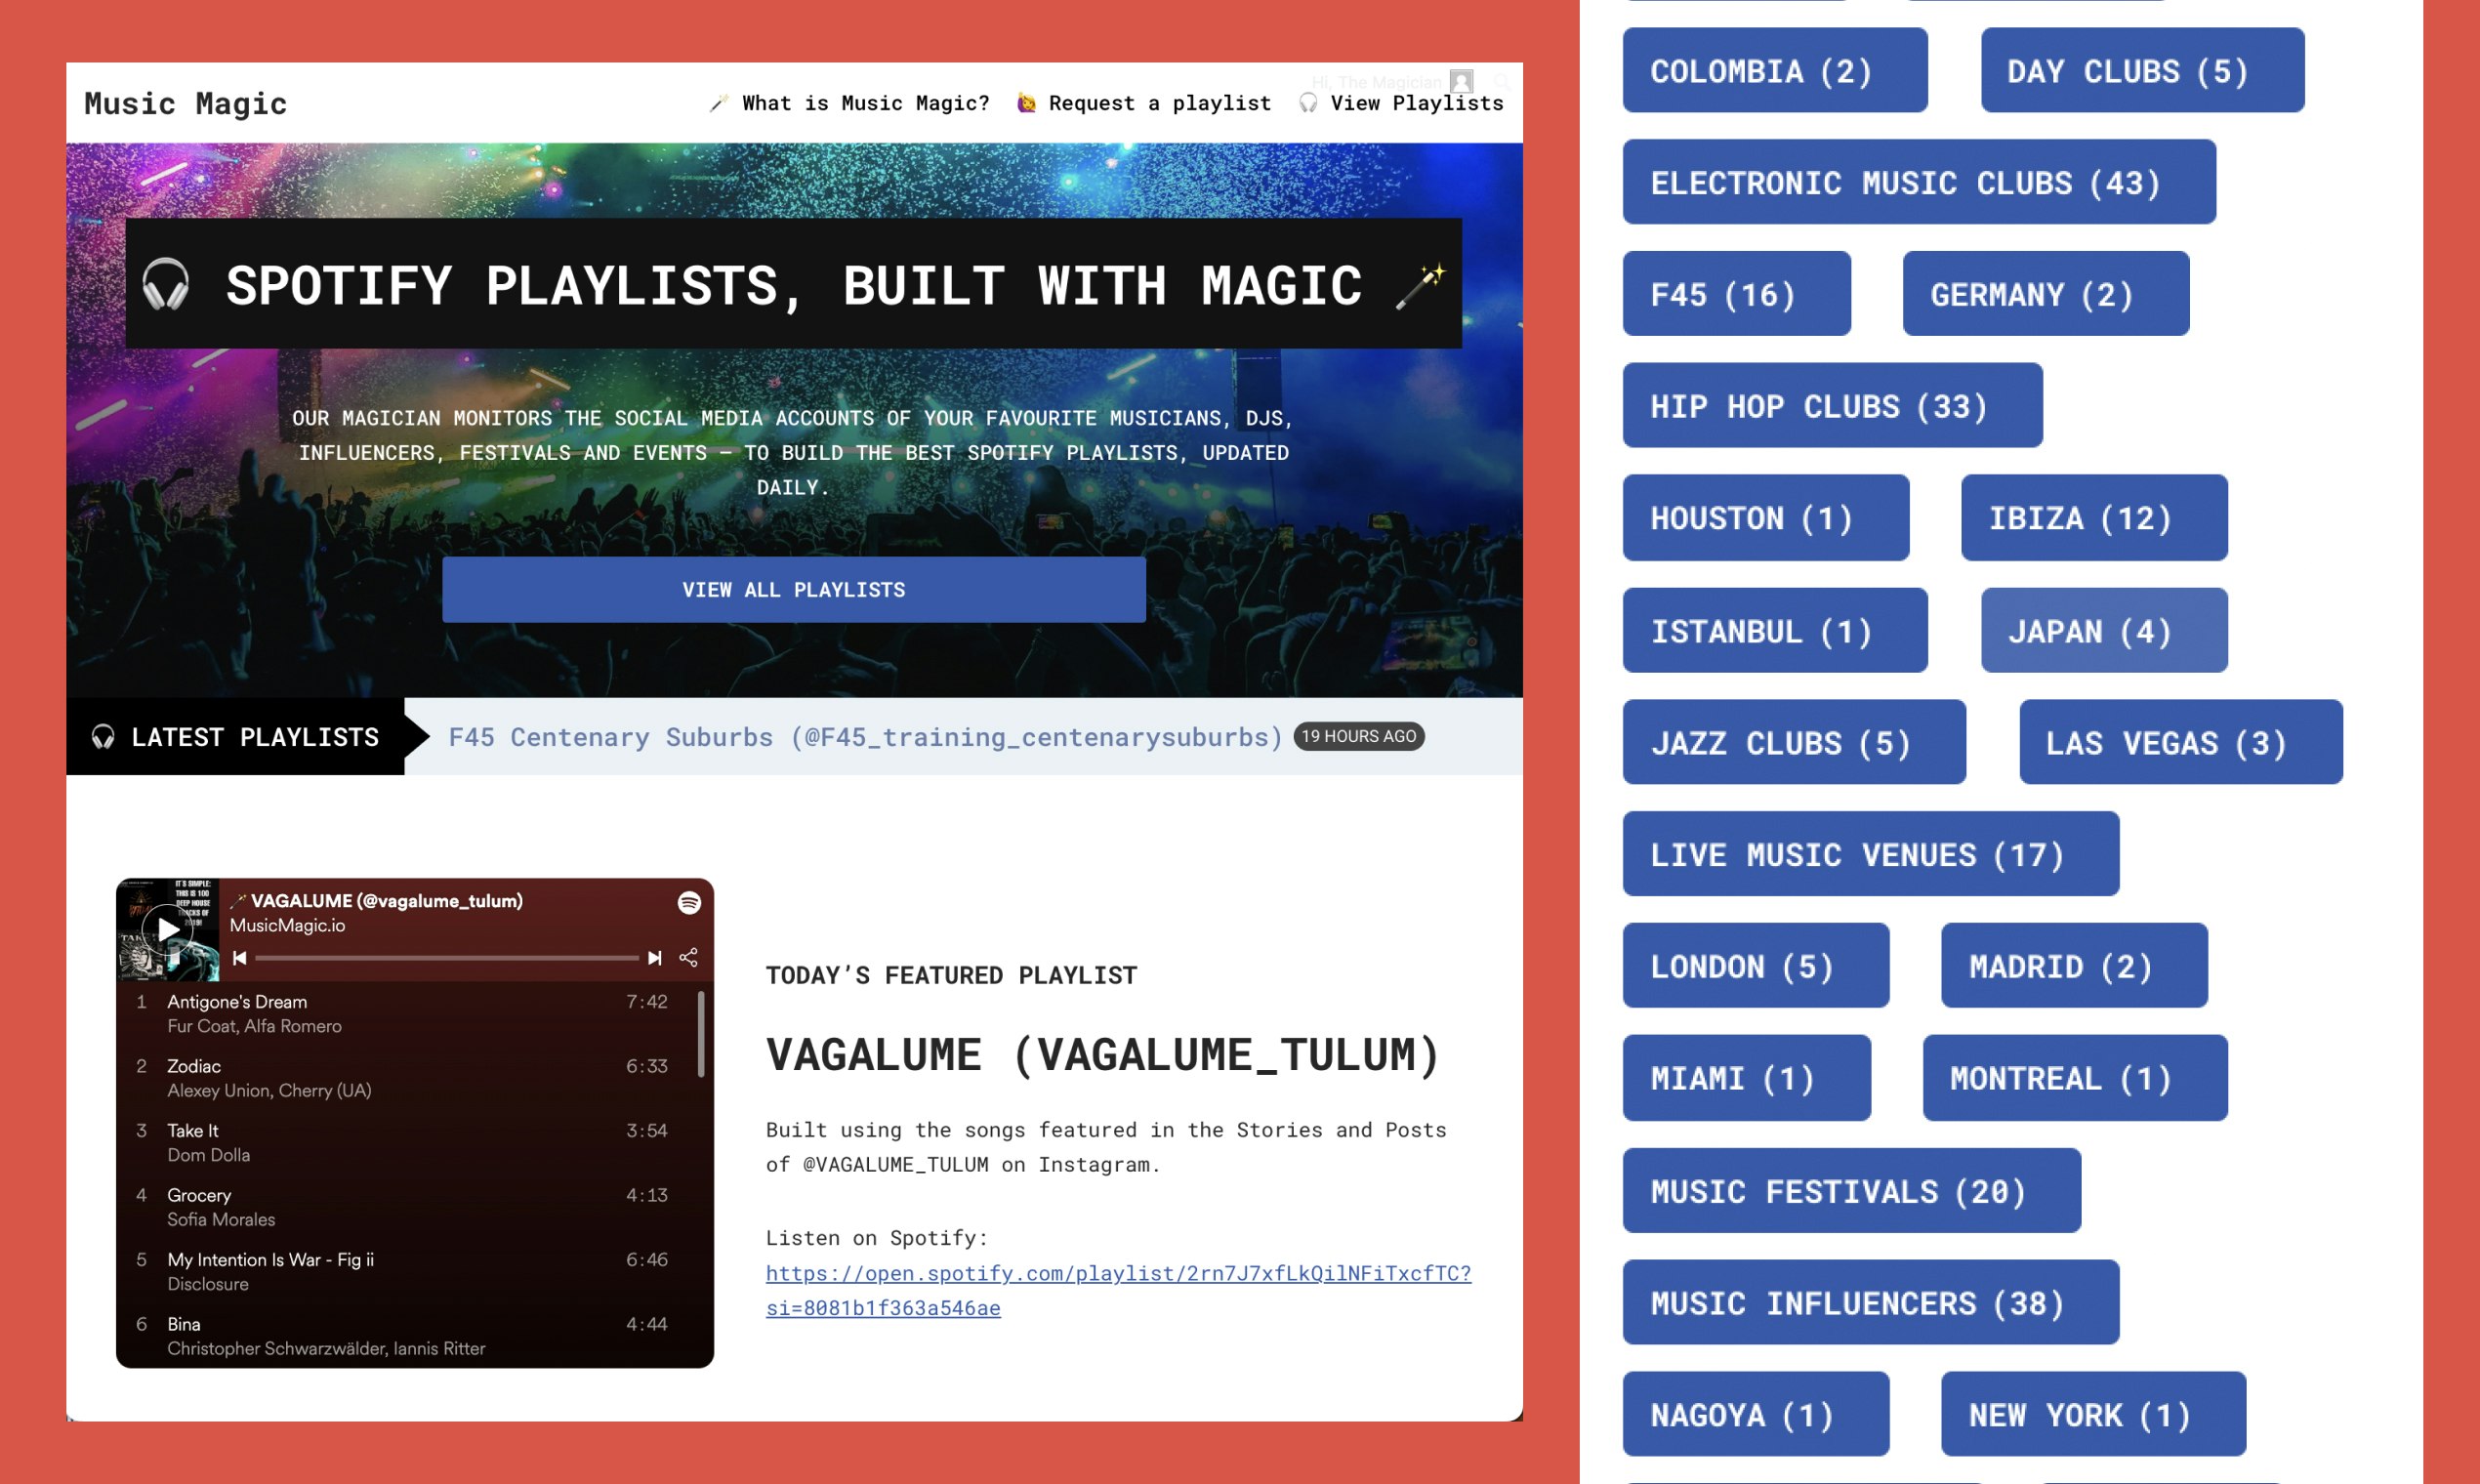Select the JAPAN (4) category filter
The image size is (2480, 1484).
pos(2103,630)
